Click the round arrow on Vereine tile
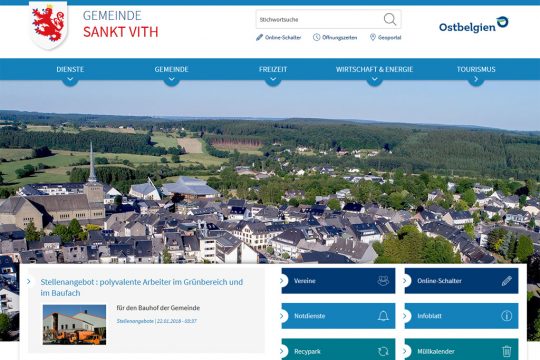 (x=282, y=281)
